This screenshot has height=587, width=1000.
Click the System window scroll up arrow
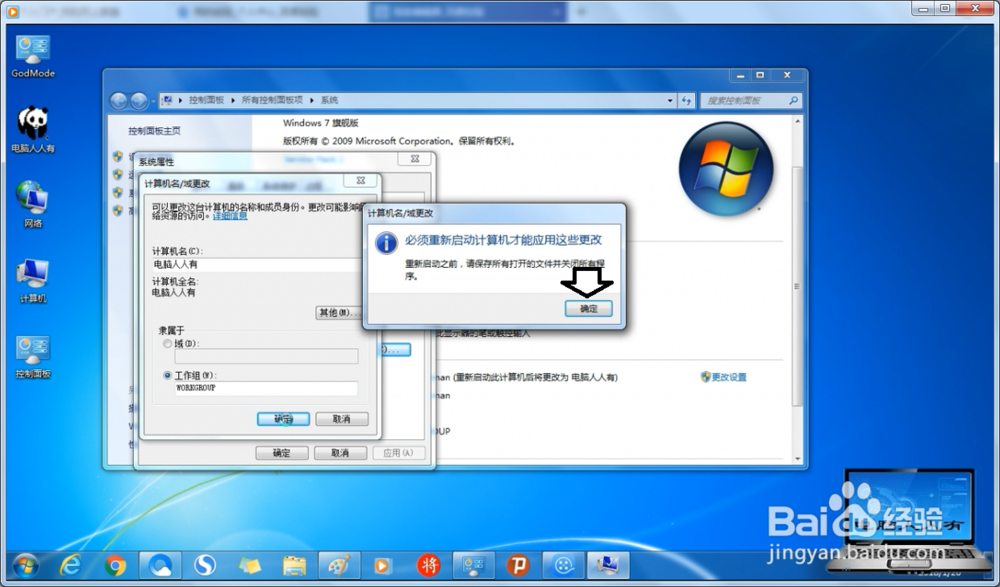click(797, 121)
